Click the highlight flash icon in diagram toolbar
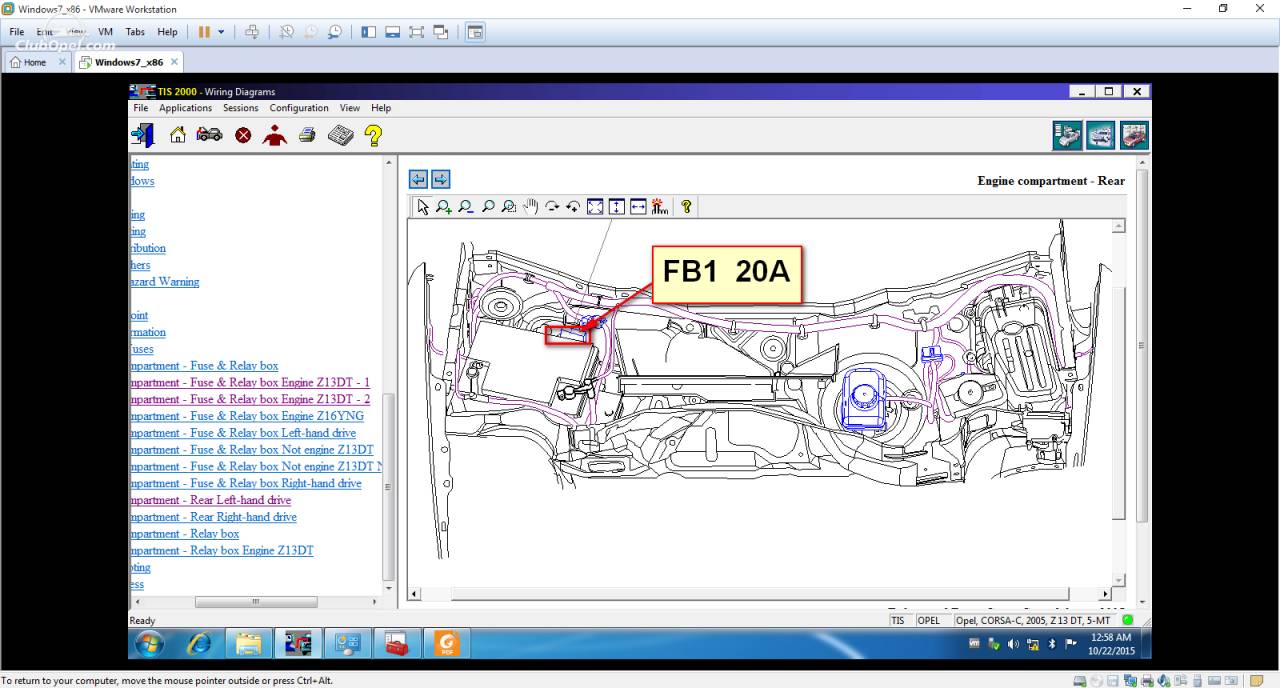The image size is (1280, 688). tap(659, 207)
